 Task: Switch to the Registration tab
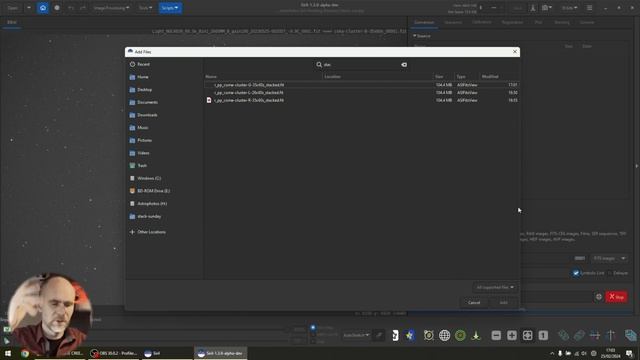pyautogui.click(x=512, y=22)
